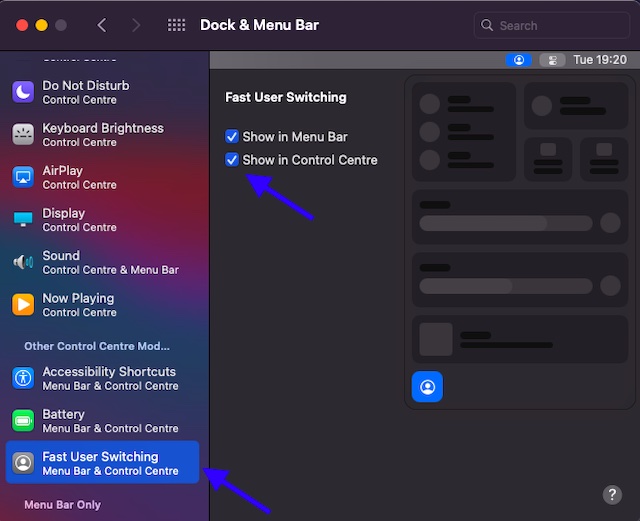Click the upper slider in Control Centre preview
The height and width of the screenshot is (521, 640).
(x=506, y=223)
